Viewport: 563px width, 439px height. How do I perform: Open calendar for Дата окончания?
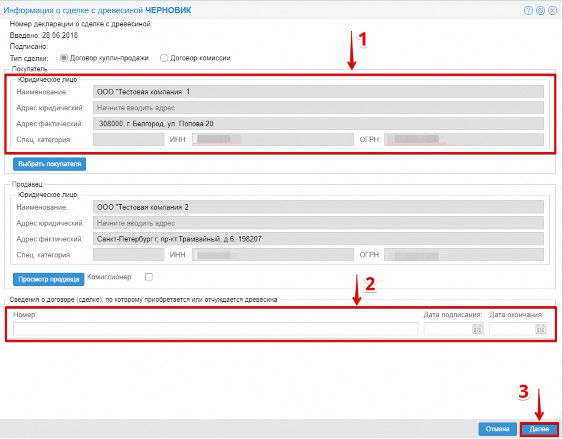(540, 329)
